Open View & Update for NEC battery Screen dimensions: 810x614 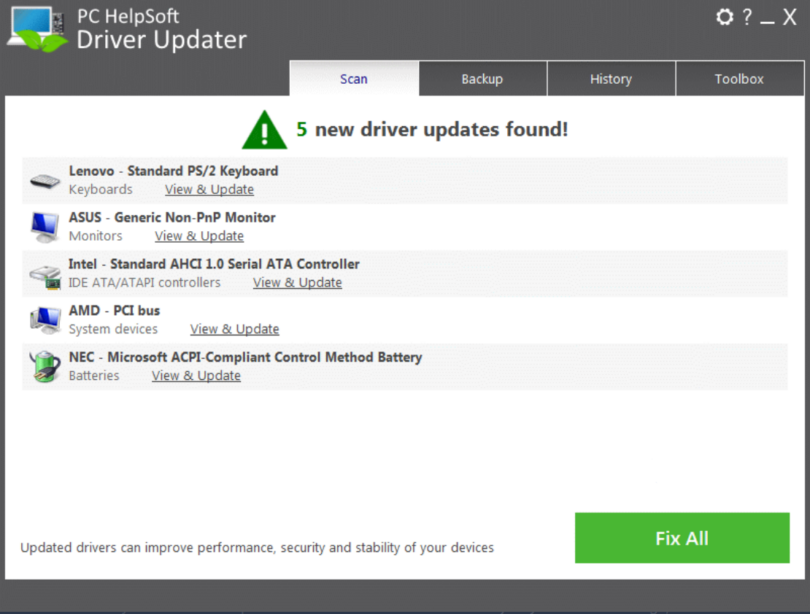click(x=195, y=375)
